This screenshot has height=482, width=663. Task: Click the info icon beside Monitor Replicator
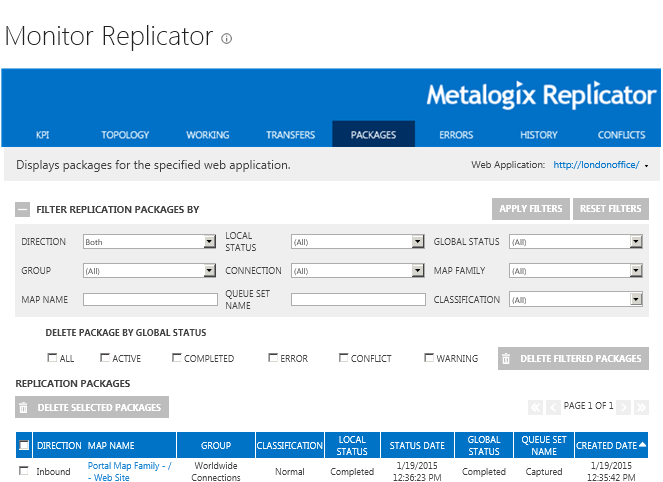pyautogui.click(x=227, y=39)
